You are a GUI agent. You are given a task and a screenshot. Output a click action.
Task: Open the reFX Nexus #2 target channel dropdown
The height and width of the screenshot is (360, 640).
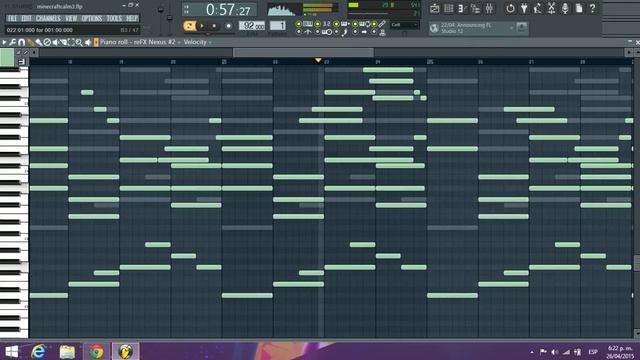tap(157, 42)
